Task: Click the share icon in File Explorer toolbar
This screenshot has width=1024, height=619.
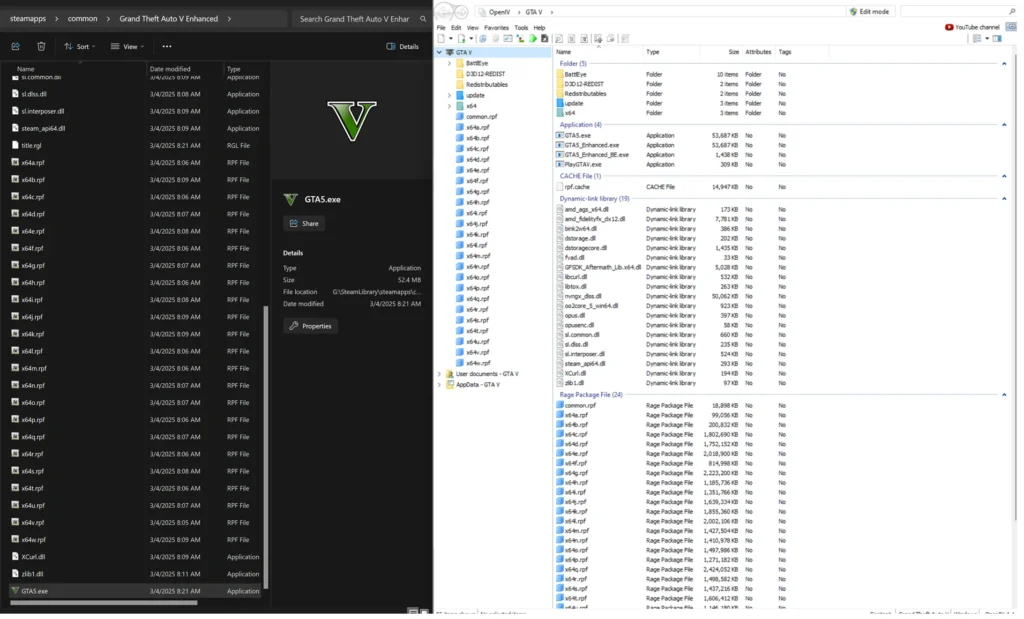Action: click(16, 46)
